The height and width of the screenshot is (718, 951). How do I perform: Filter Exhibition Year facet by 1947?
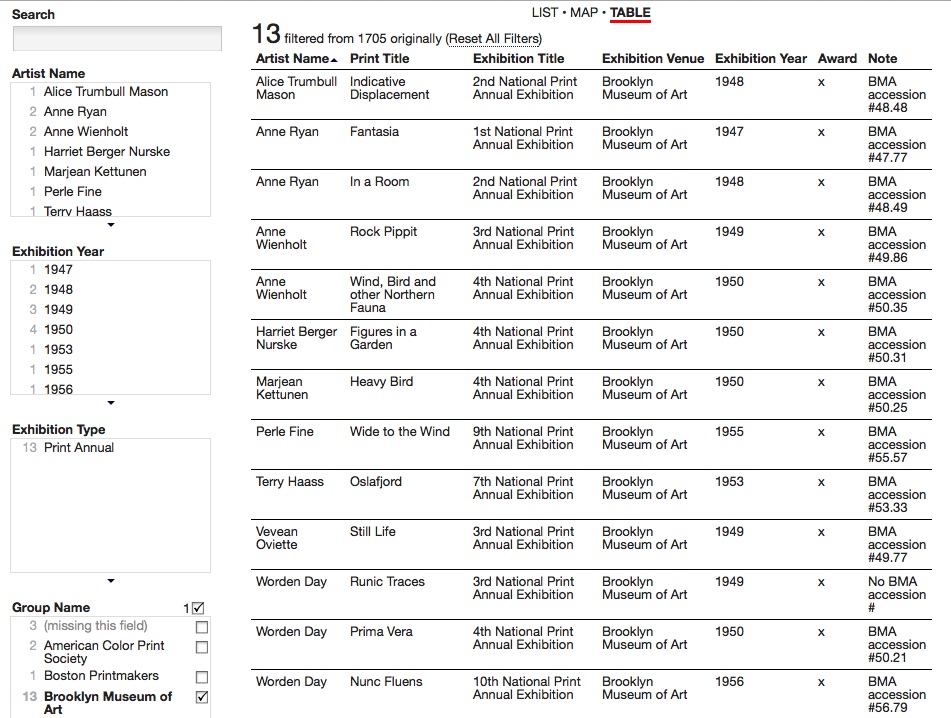58,270
